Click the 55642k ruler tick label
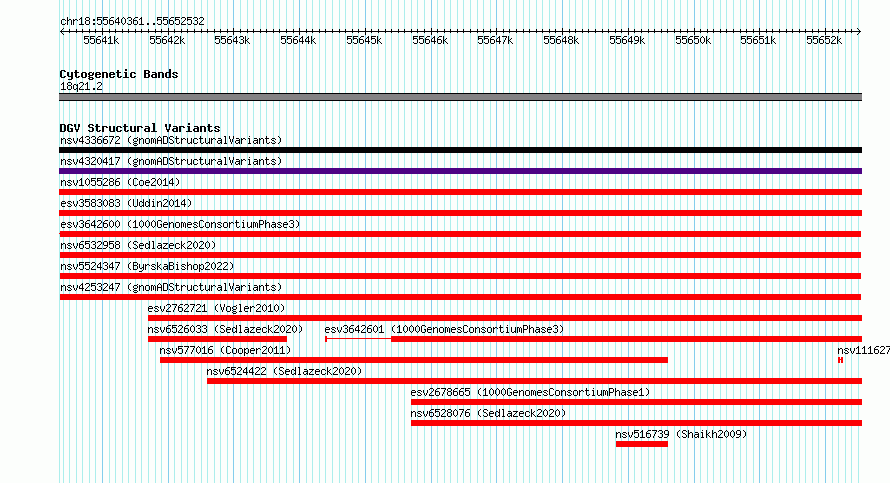This screenshot has width=890, height=483. pos(167,40)
